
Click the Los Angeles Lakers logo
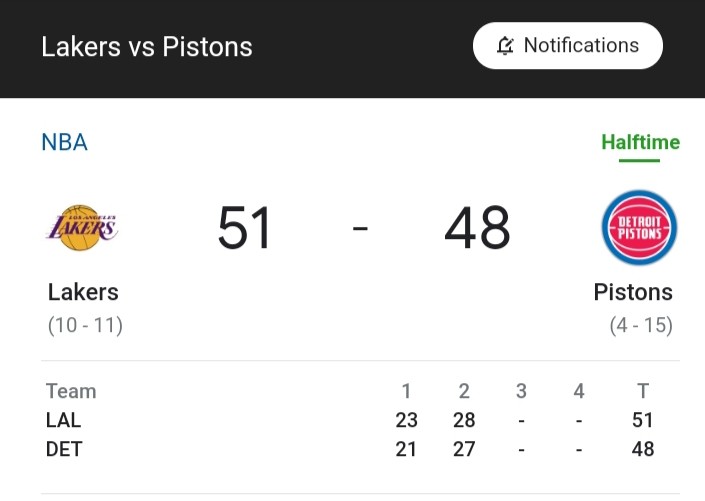click(x=82, y=228)
